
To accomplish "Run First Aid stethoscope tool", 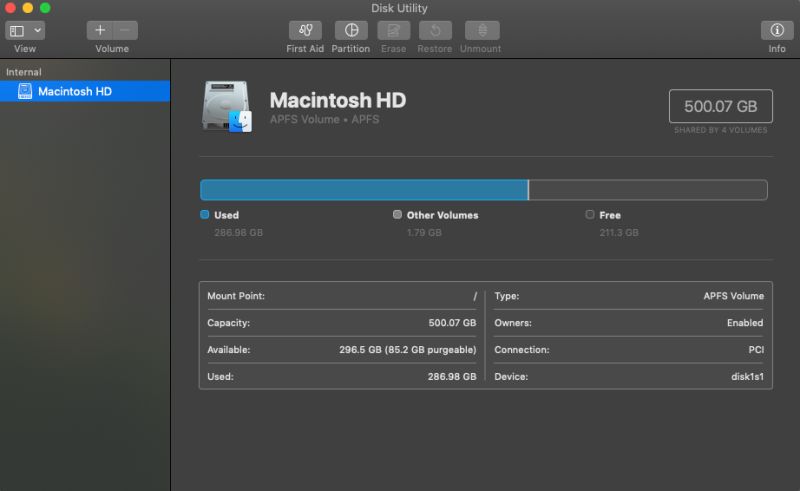I will (x=305, y=30).
